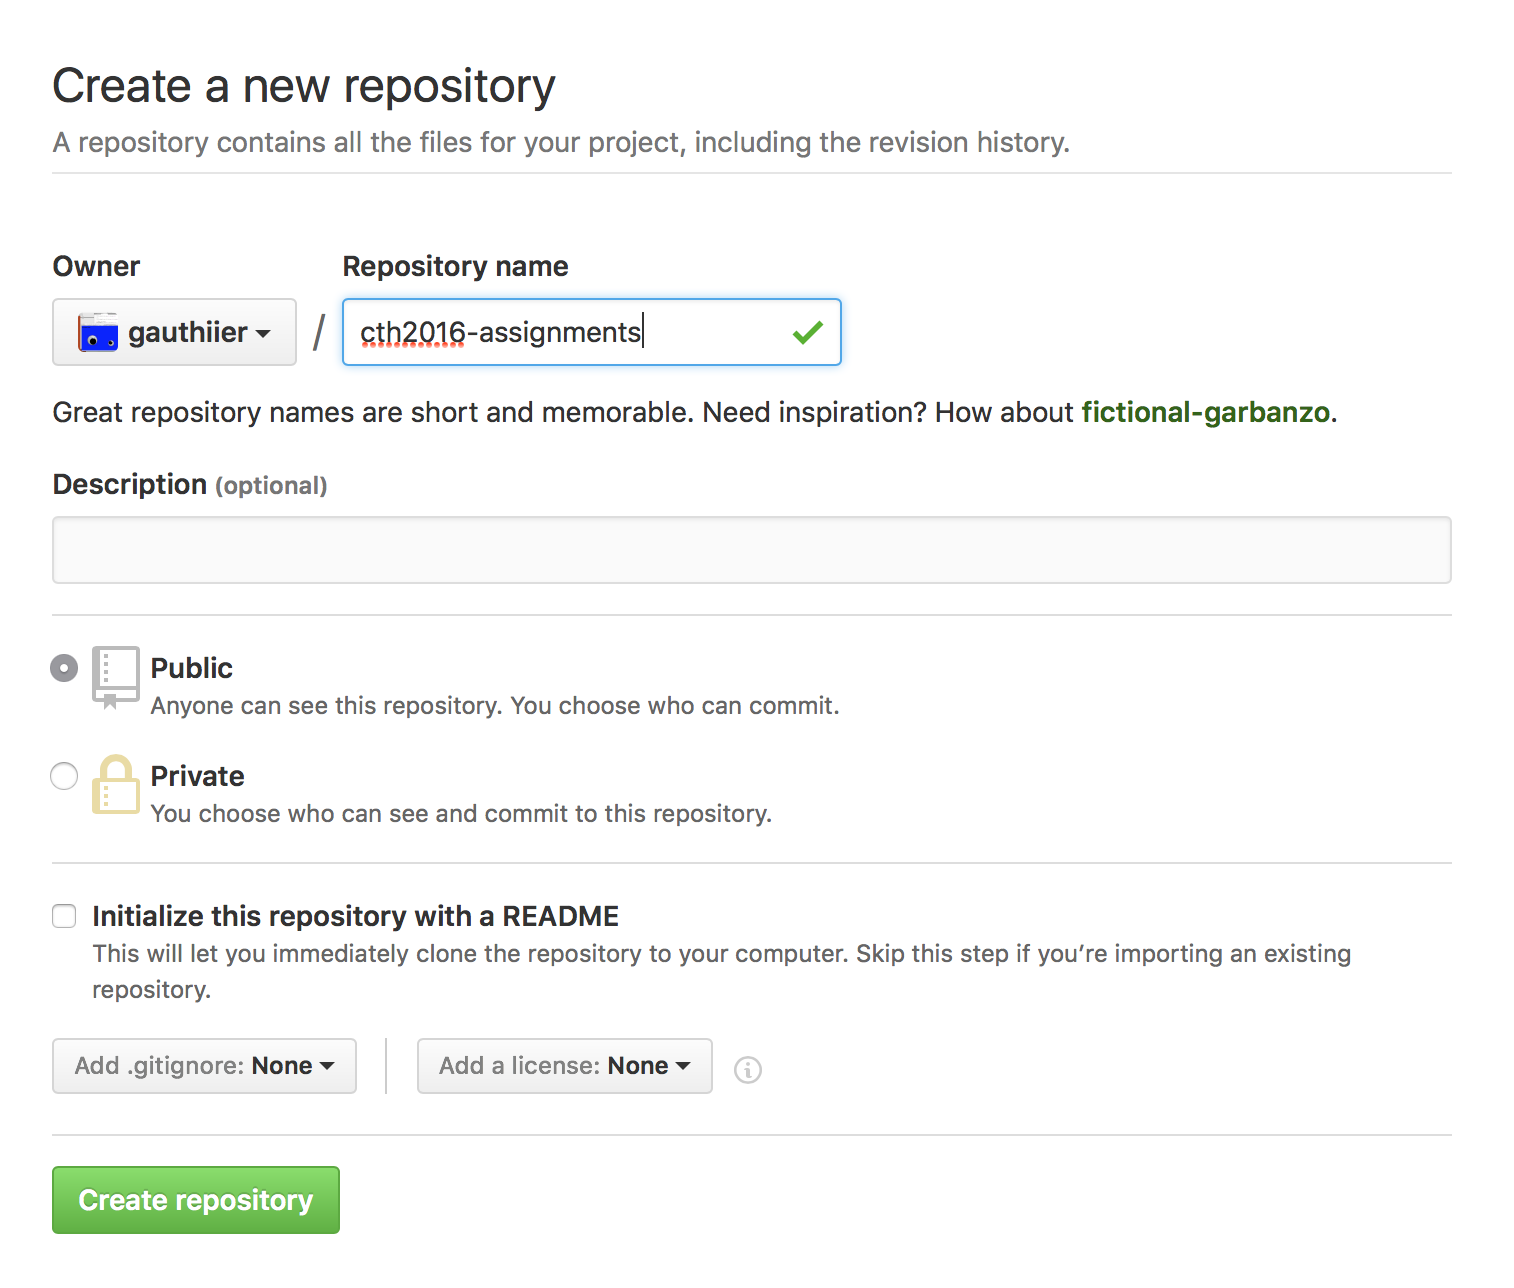Click the Initialize this repository README label
Viewport: 1514px width, 1288px height.
tap(355, 916)
